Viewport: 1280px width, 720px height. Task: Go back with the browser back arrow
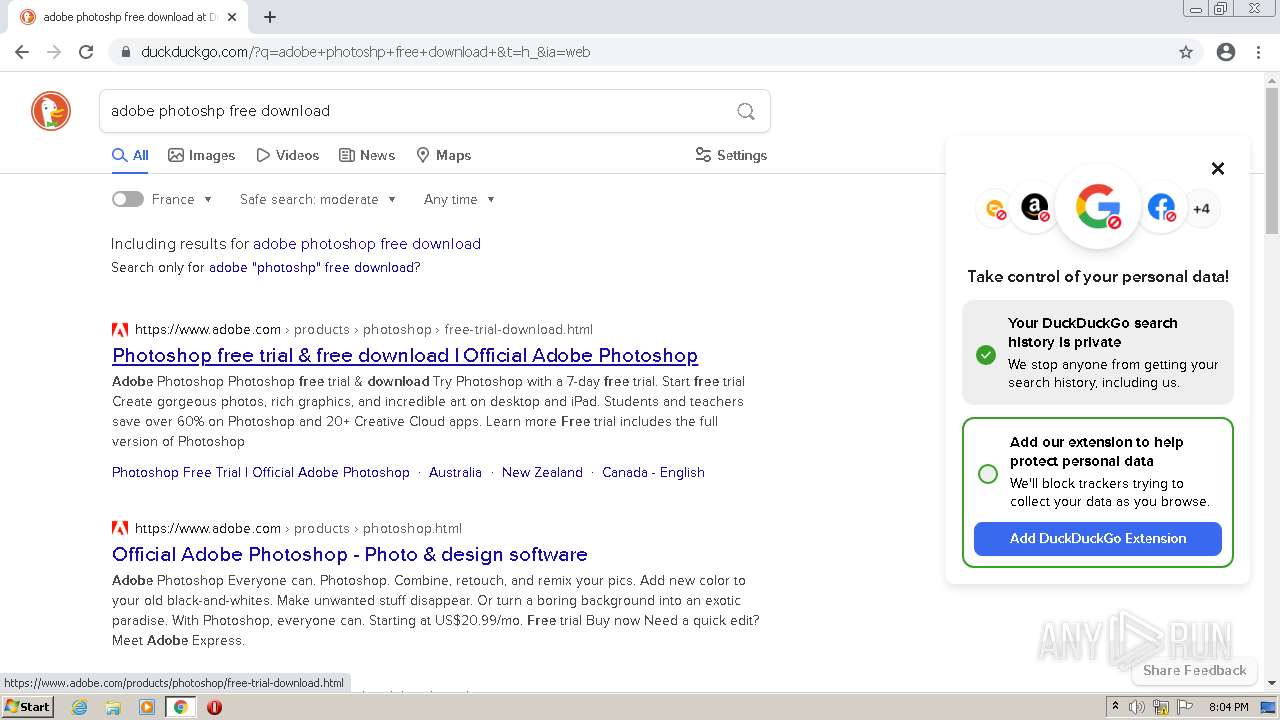click(x=22, y=52)
